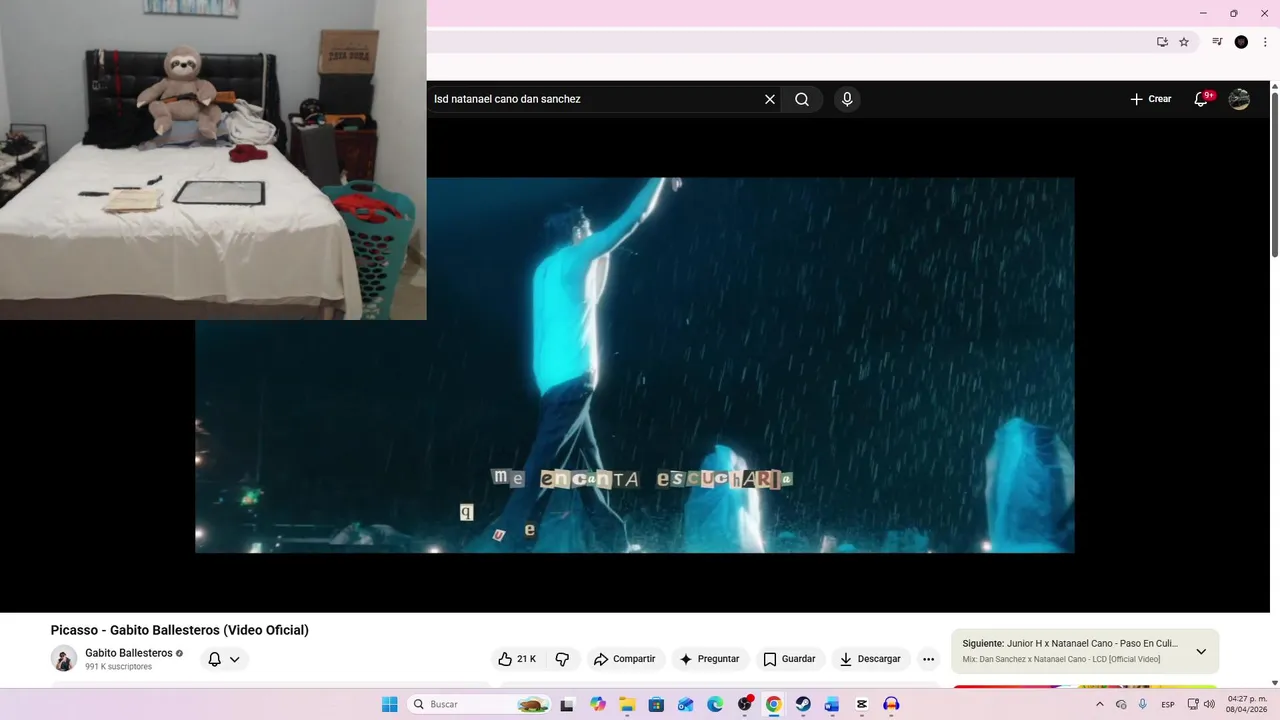This screenshot has height=720, width=1280.
Task: Click the tray microphone icon
Action: 1143,704
